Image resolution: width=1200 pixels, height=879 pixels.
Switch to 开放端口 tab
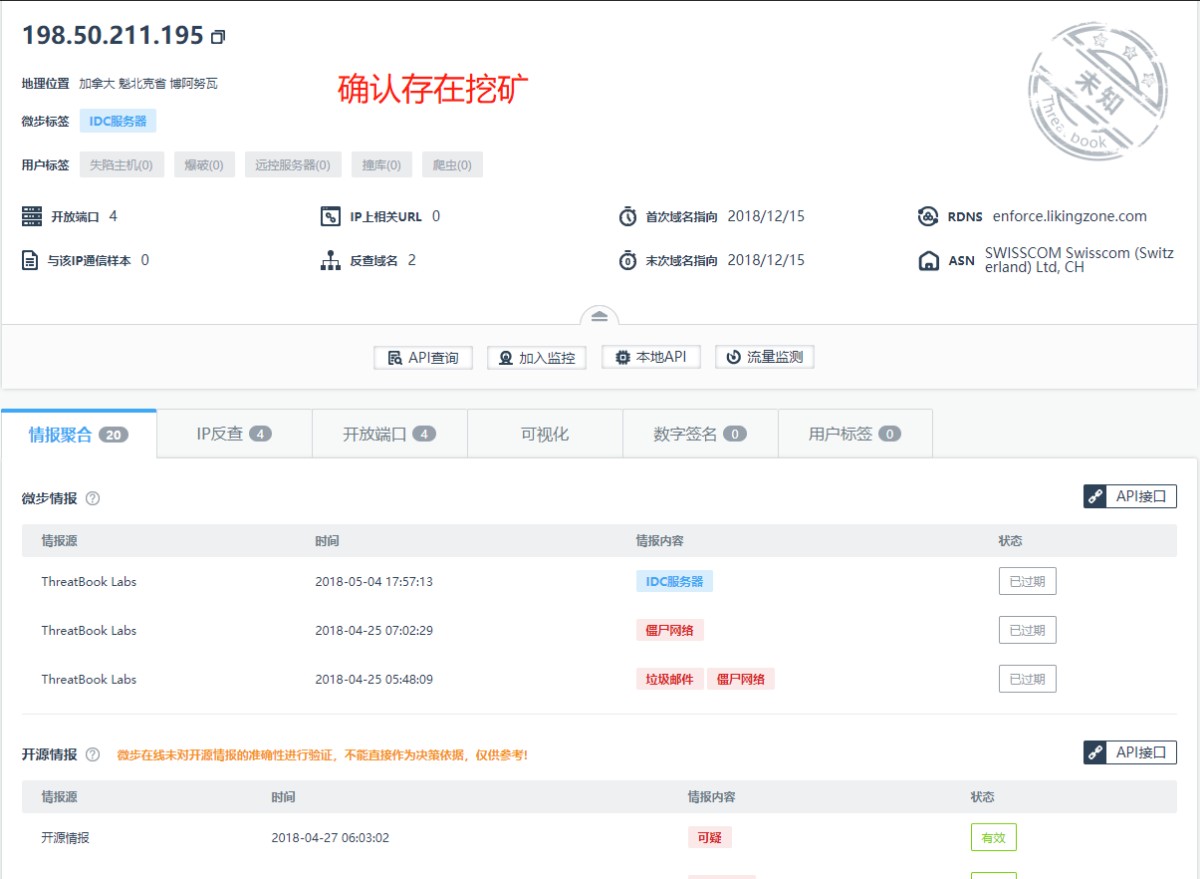point(389,434)
